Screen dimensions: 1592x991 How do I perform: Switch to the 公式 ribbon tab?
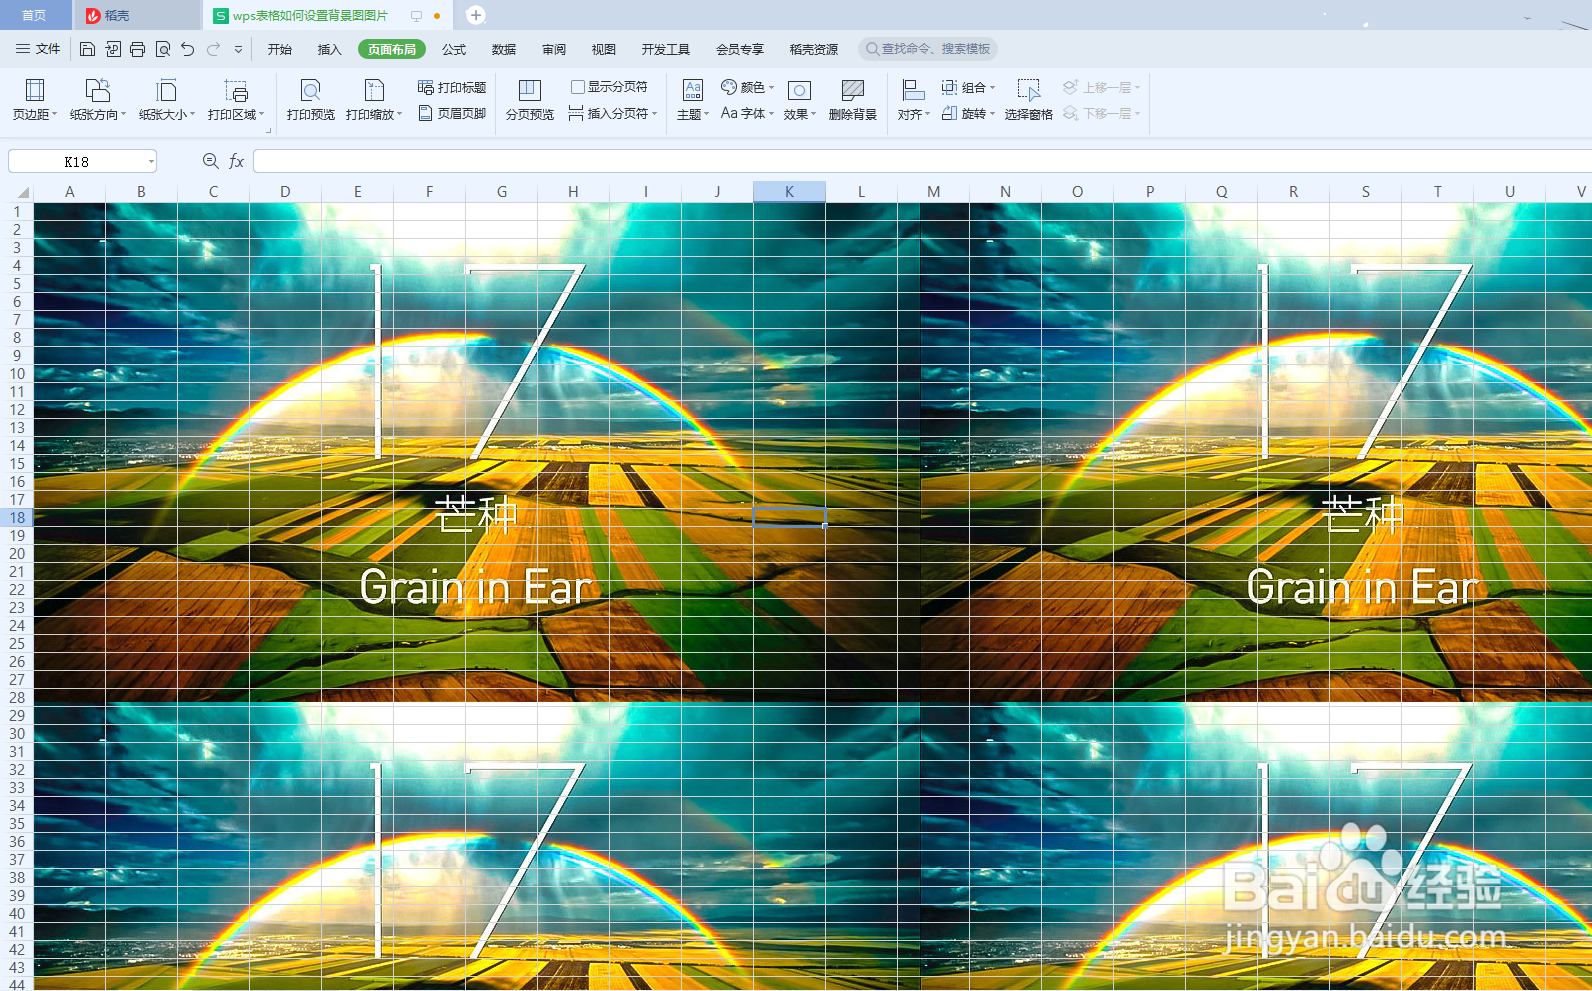[454, 49]
